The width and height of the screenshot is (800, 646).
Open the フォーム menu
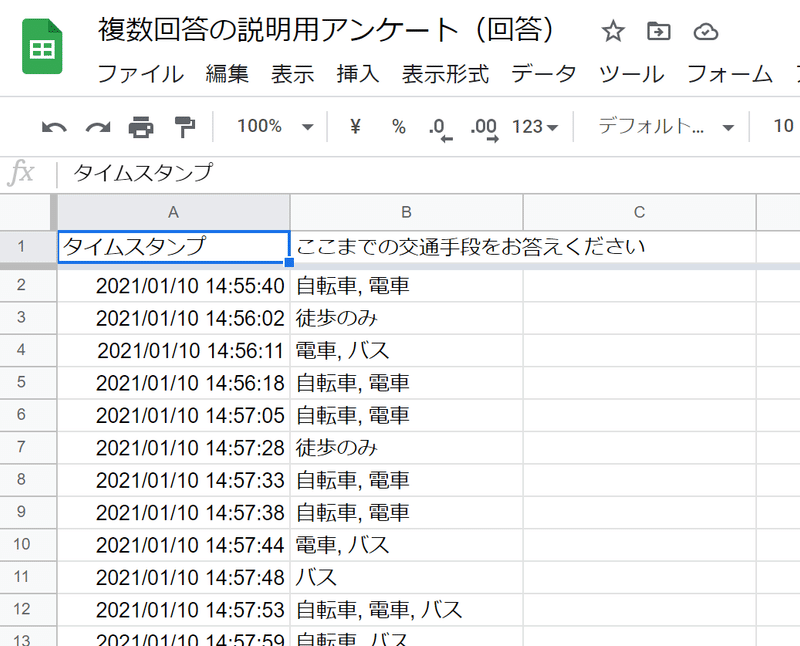click(730, 74)
